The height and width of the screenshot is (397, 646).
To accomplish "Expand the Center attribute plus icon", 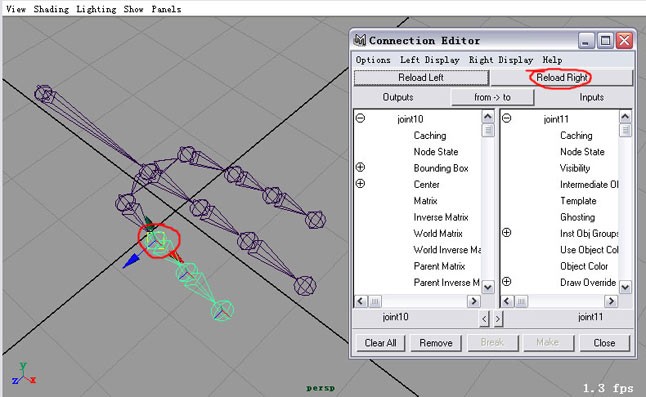I will pos(360,183).
